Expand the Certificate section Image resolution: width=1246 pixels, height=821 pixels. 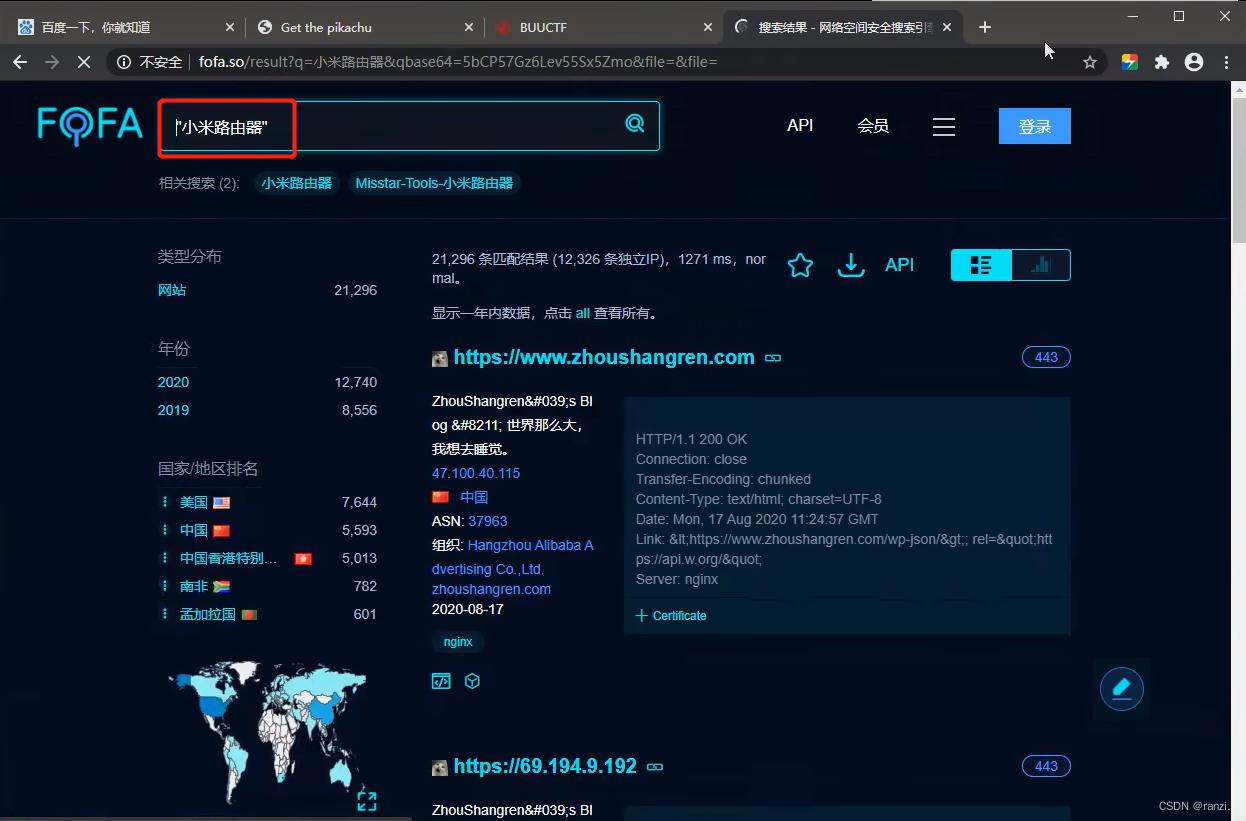671,616
